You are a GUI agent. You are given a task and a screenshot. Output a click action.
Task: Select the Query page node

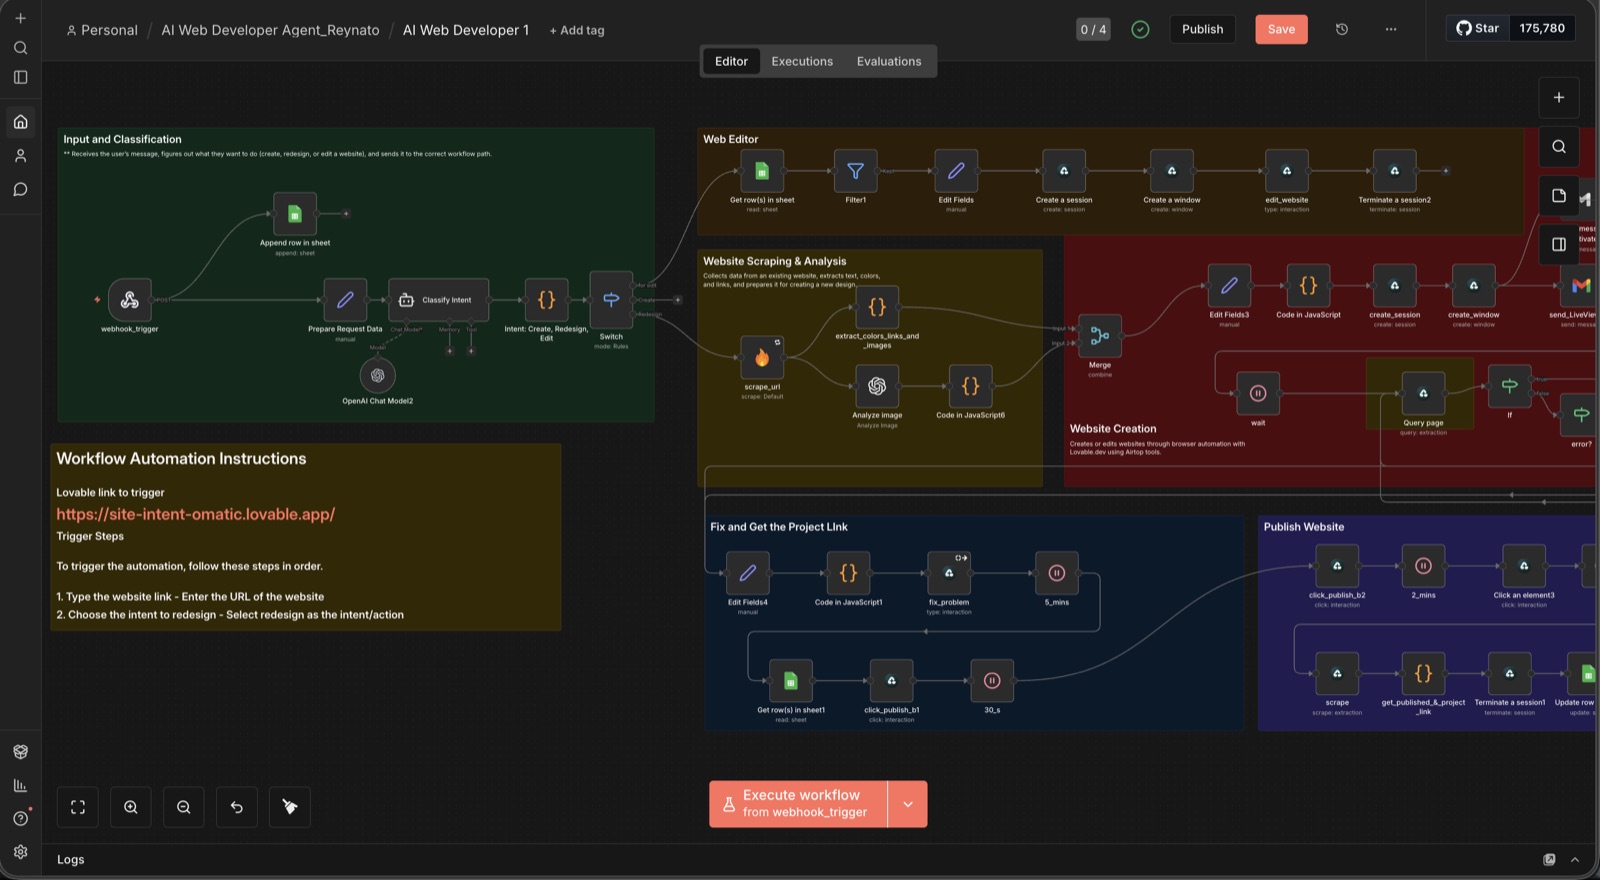pos(1423,393)
